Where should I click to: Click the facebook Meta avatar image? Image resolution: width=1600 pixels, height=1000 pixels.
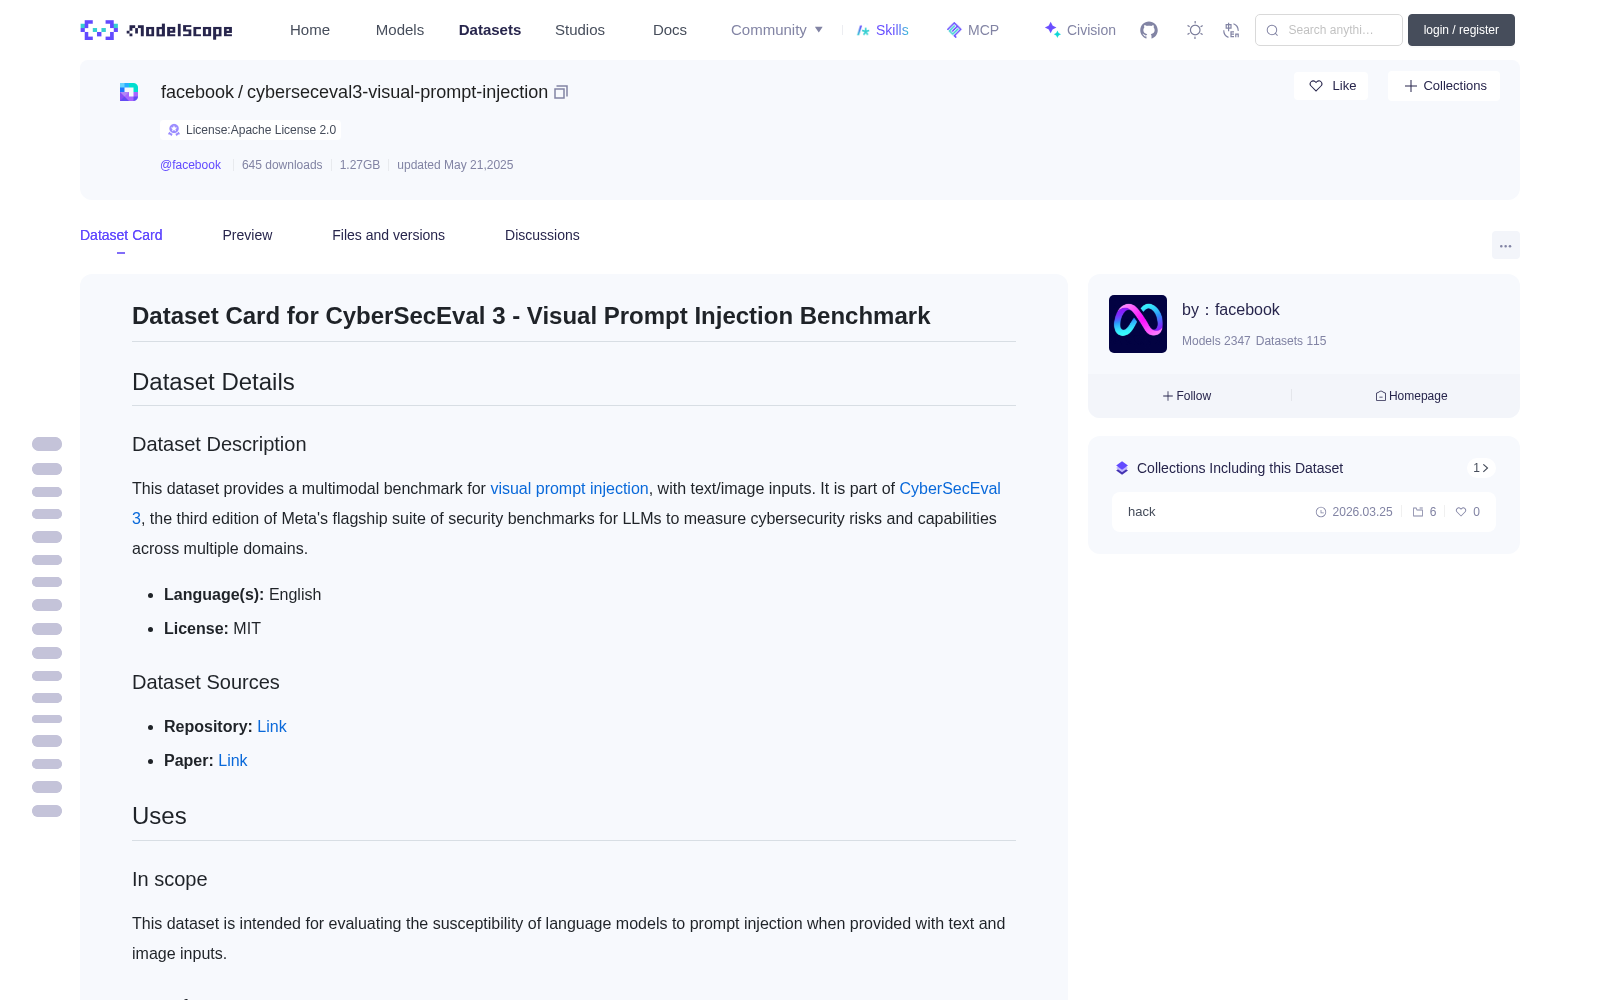[1138, 324]
